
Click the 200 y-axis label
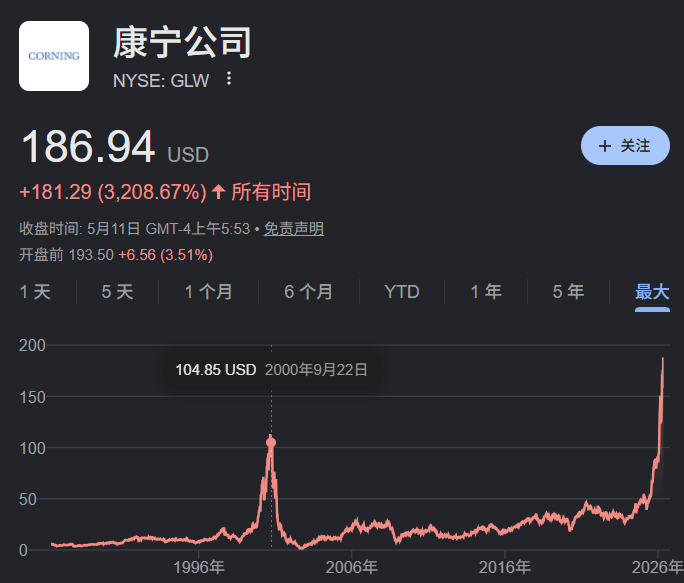click(x=32, y=345)
